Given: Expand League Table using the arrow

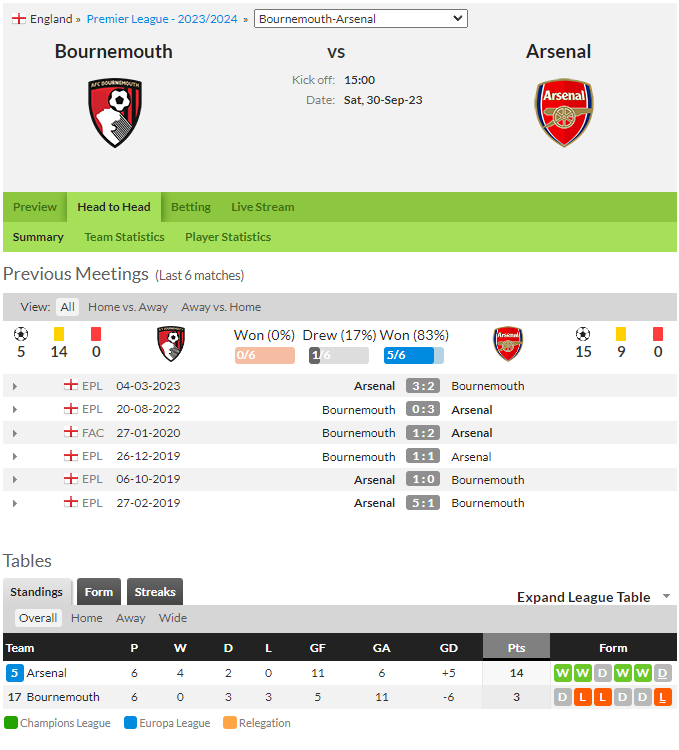Looking at the screenshot, I should tap(667, 596).
